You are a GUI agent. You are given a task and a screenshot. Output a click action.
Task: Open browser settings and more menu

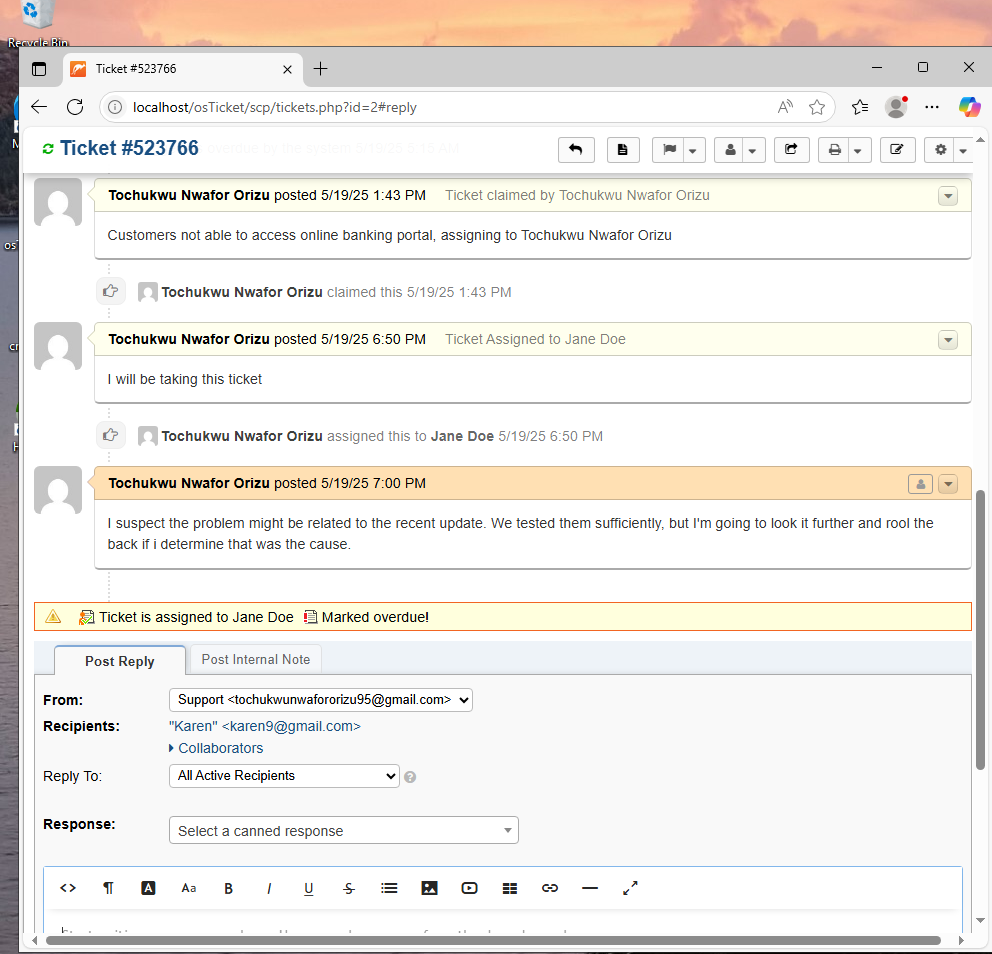(x=932, y=107)
